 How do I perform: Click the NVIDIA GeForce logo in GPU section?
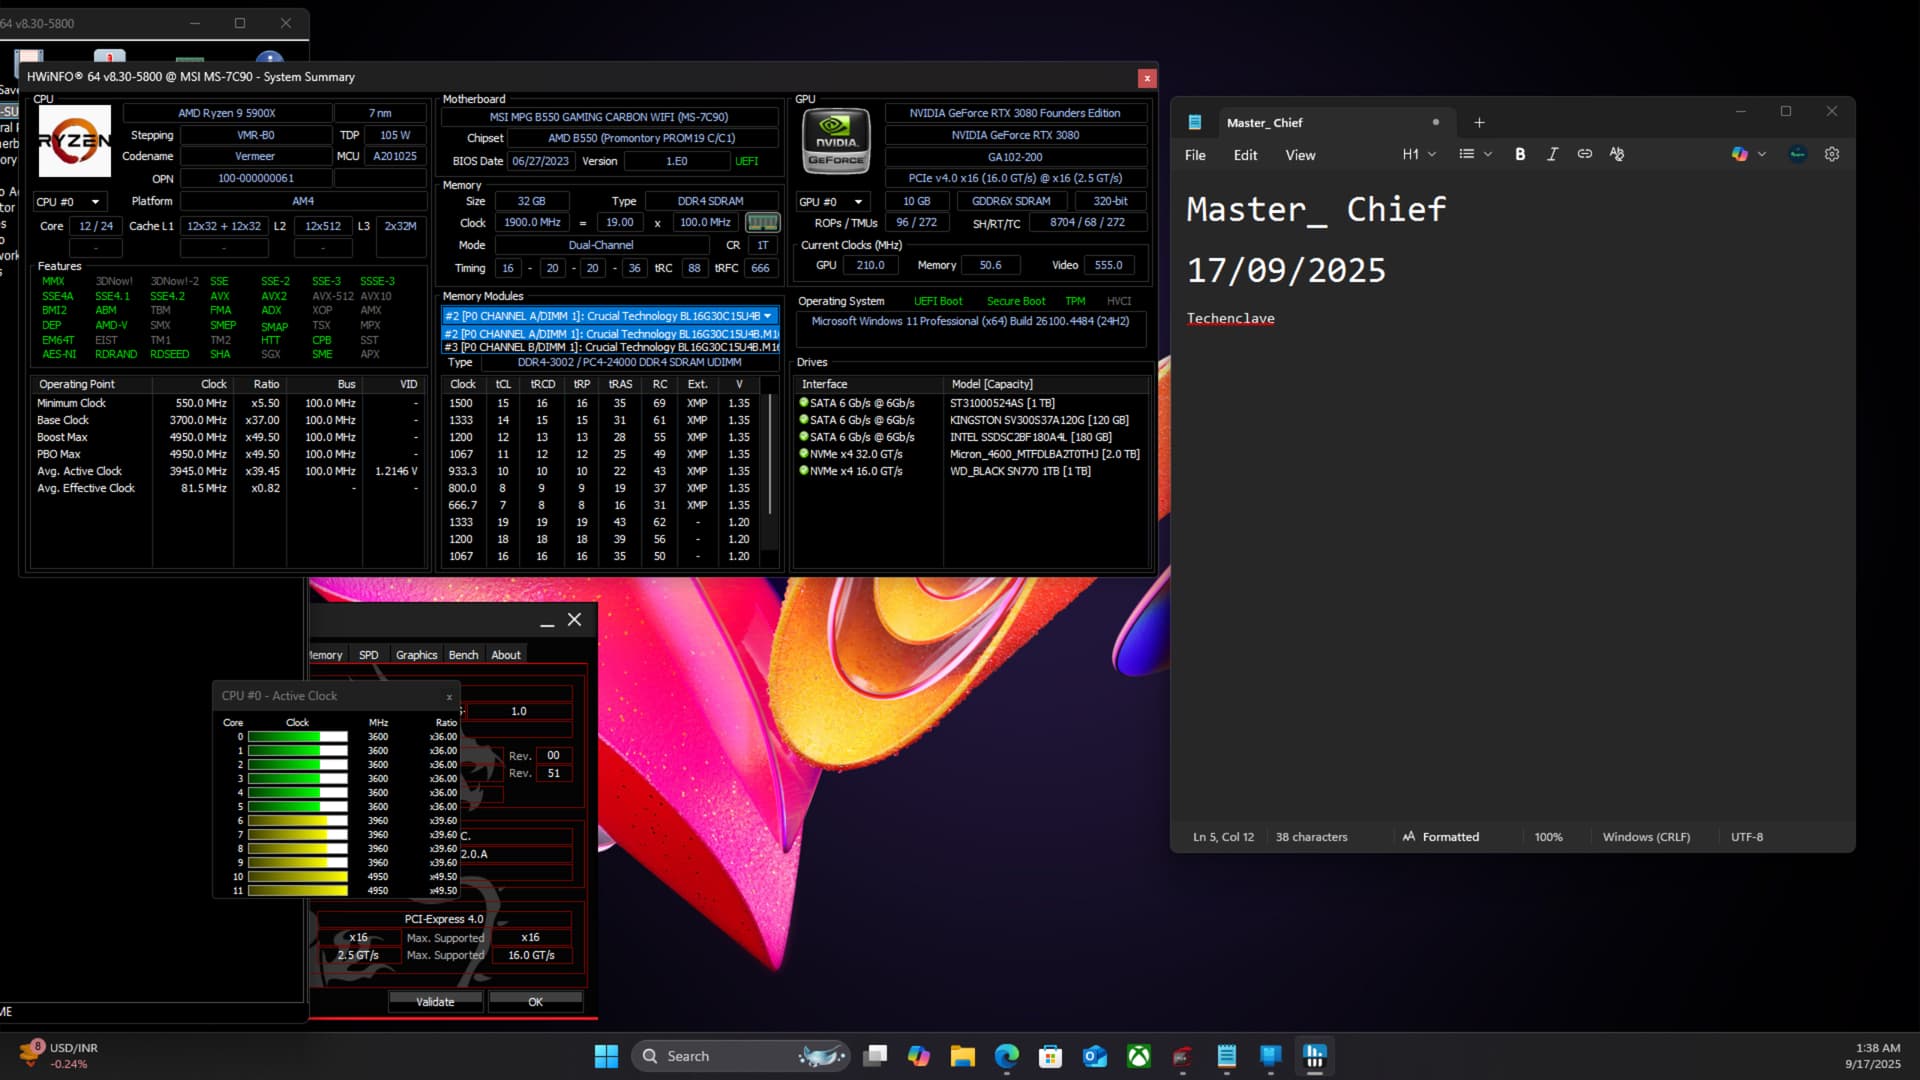(836, 141)
